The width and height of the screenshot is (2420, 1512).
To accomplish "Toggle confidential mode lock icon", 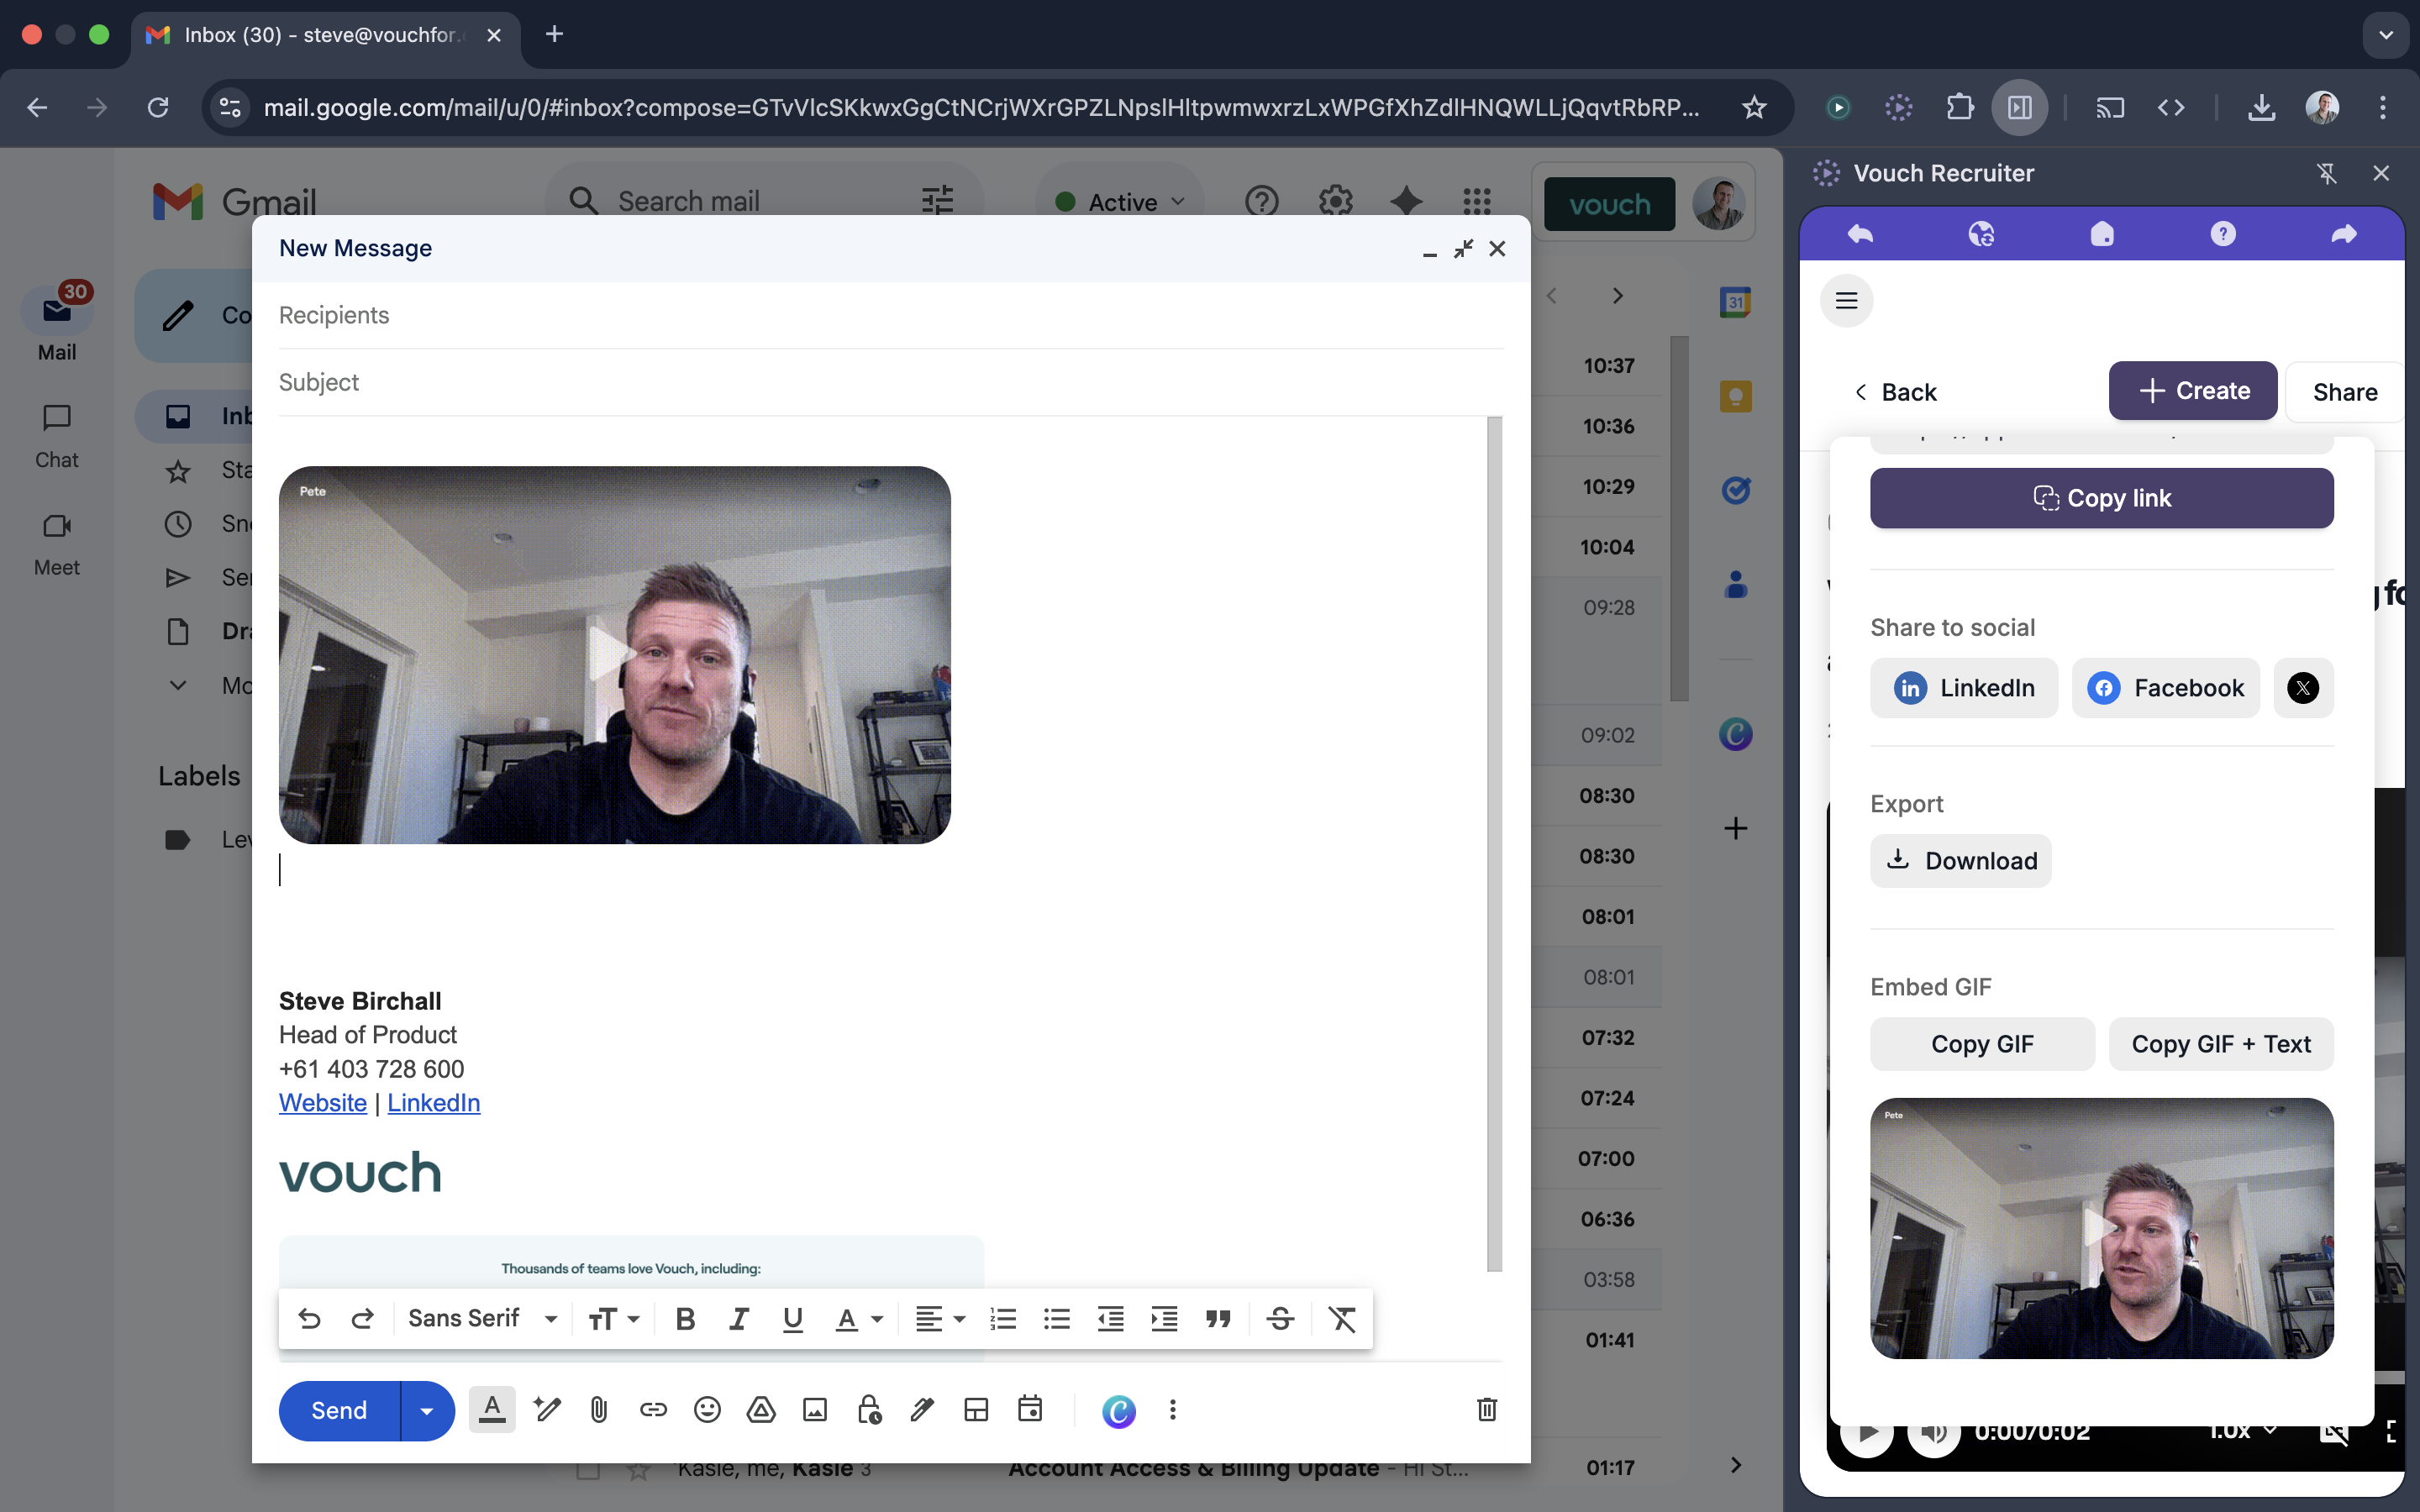I will (x=869, y=1410).
